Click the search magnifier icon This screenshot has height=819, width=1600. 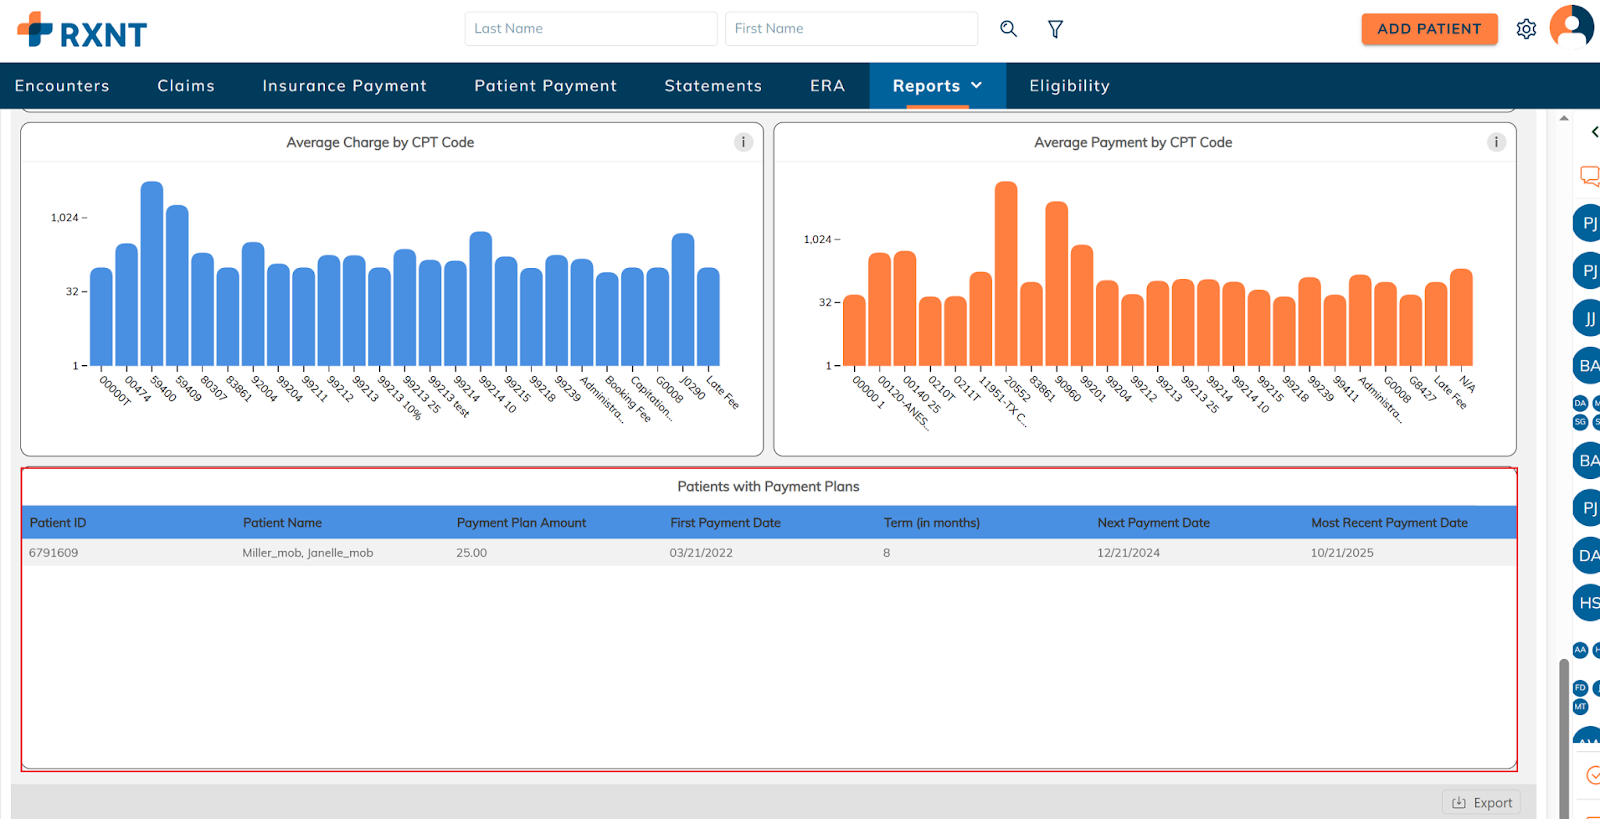pos(1008,29)
